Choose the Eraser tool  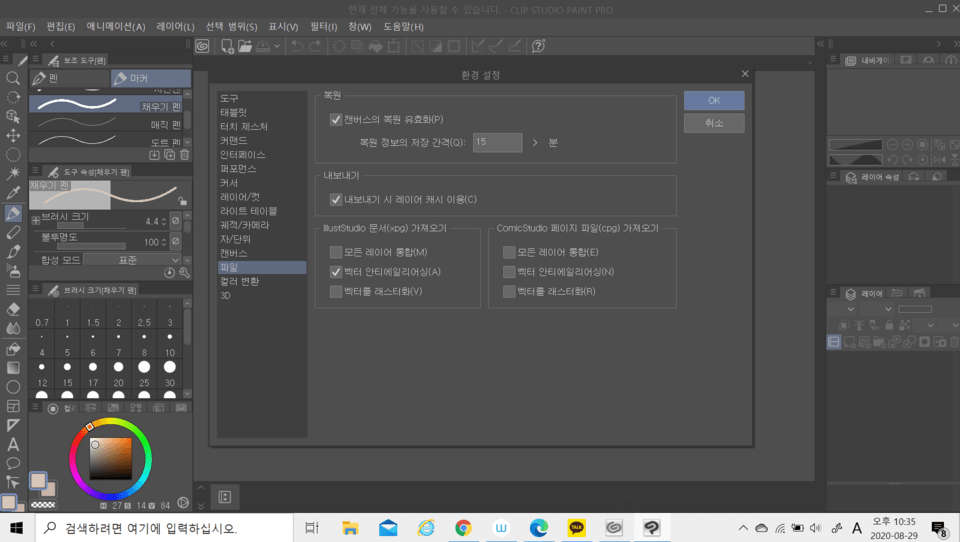(x=13, y=309)
